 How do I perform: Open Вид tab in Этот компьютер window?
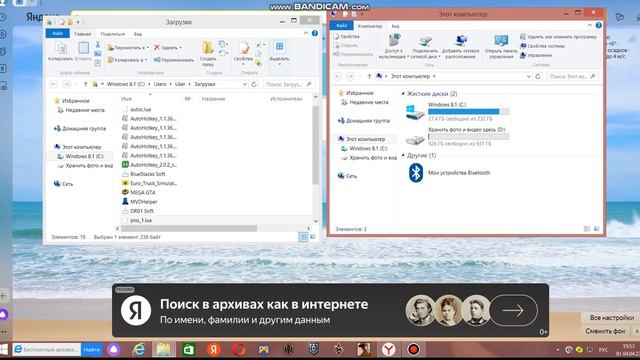[396, 26]
